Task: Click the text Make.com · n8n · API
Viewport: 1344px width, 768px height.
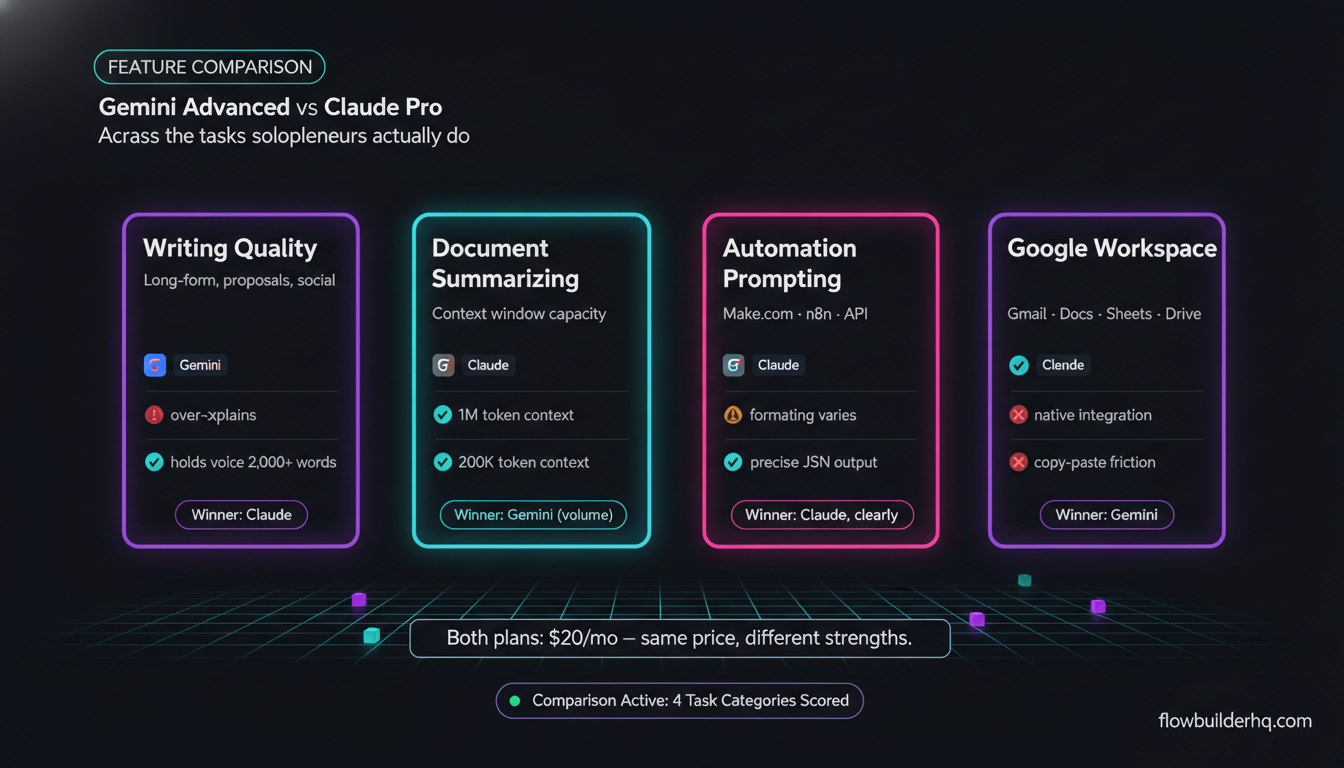Action: point(793,313)
